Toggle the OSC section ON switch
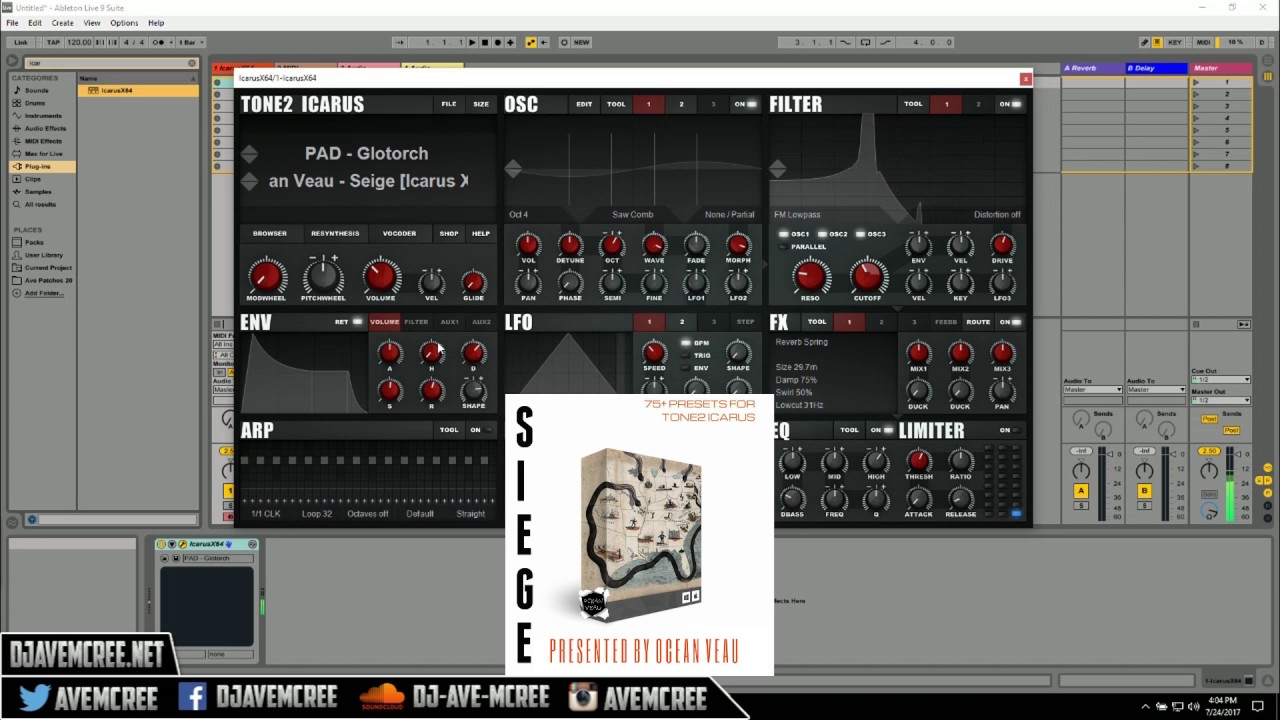Viewport: 1280px width, 720px height. point(746,104)
